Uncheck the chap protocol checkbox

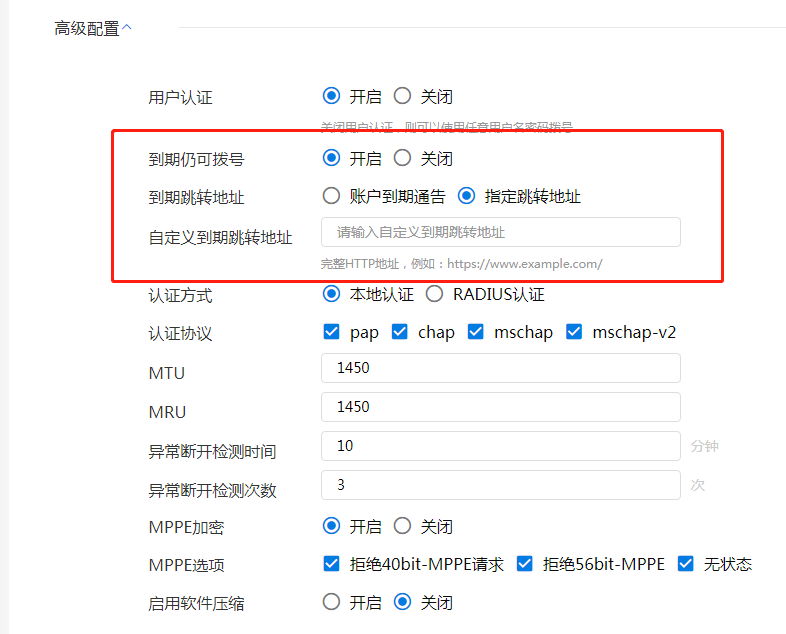400,332
